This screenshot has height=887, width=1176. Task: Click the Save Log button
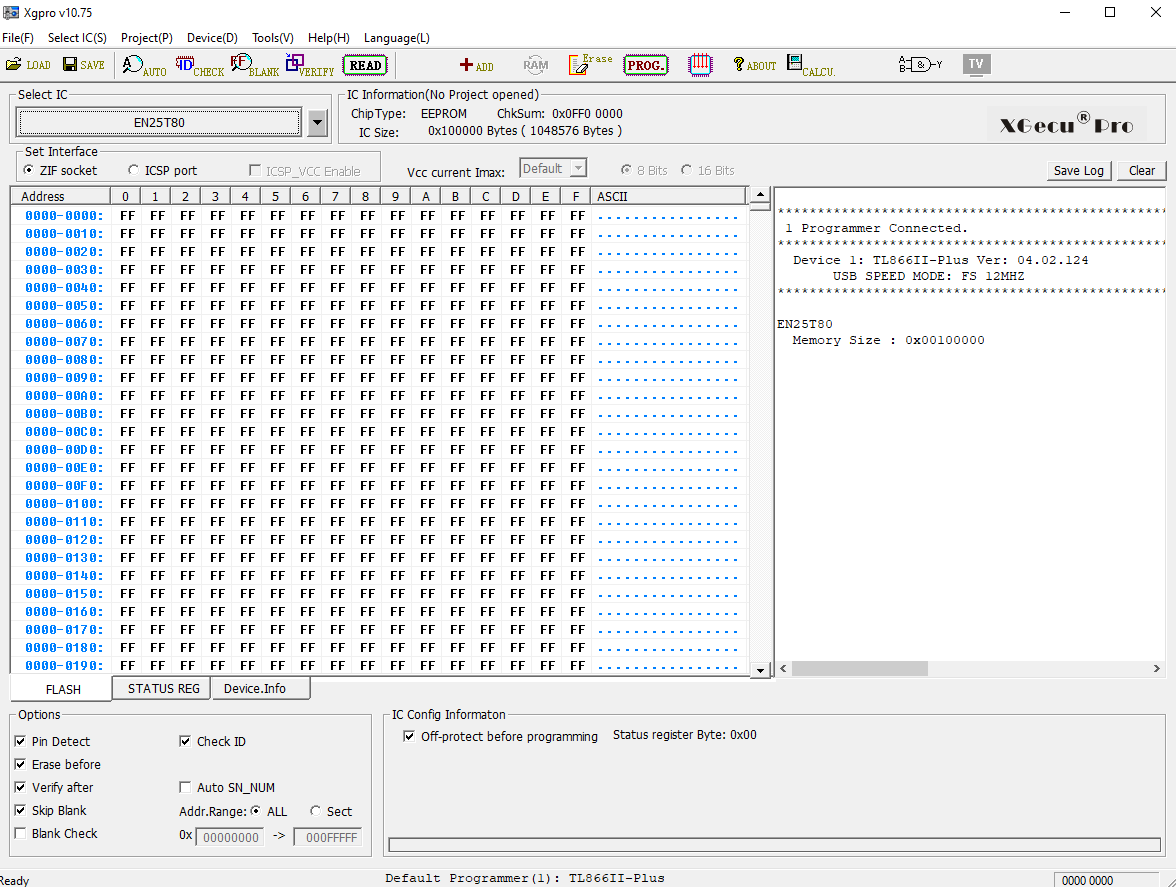point(1078,170)
